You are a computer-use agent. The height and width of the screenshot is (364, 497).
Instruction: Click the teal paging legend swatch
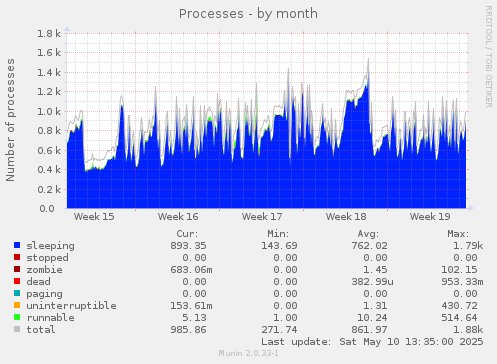(x=17, y=293)
